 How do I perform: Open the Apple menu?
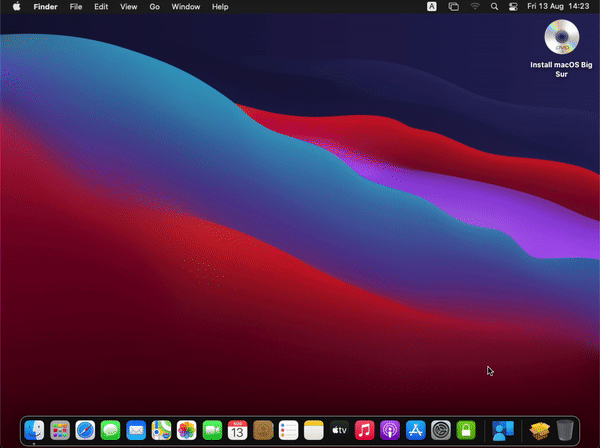click(x=16, y=6)
